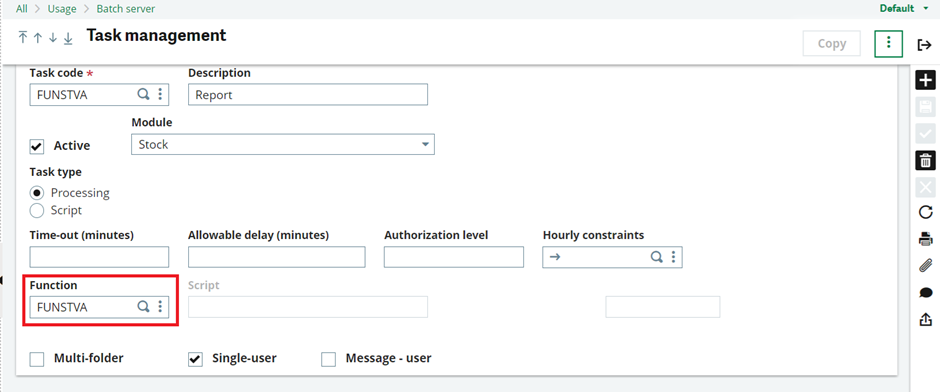Open the Function field actions dots
940x392 pixels.
160,307
